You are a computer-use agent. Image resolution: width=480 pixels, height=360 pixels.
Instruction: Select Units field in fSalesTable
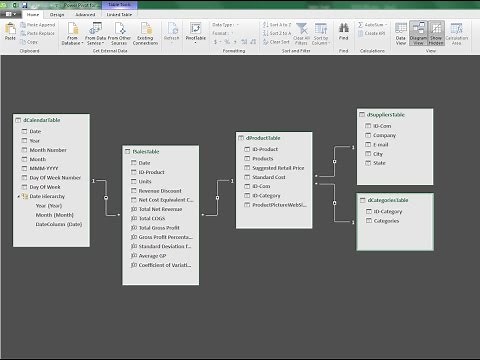click(x=145, y=182)
